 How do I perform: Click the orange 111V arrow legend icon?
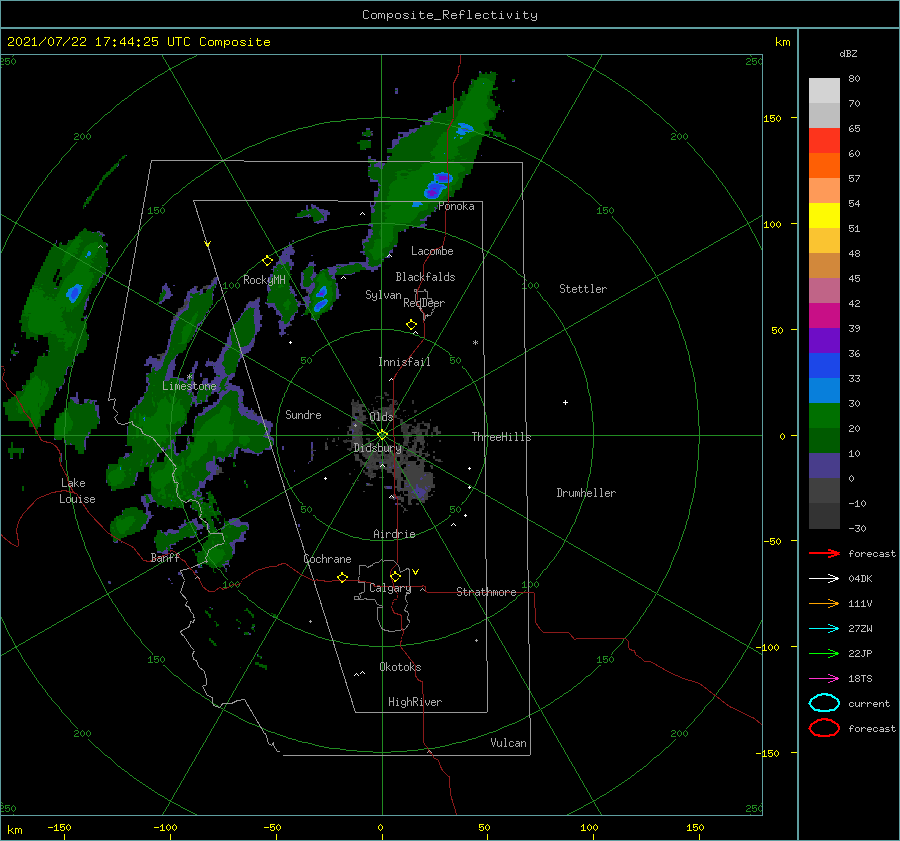click(824, 603)
